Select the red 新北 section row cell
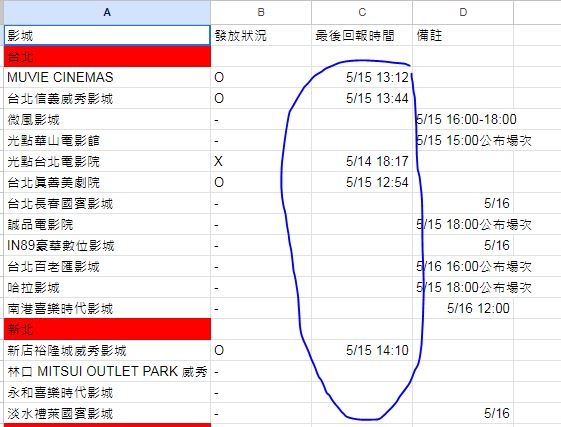Viewport: 561px width, 427px height. tap(107, 329)
